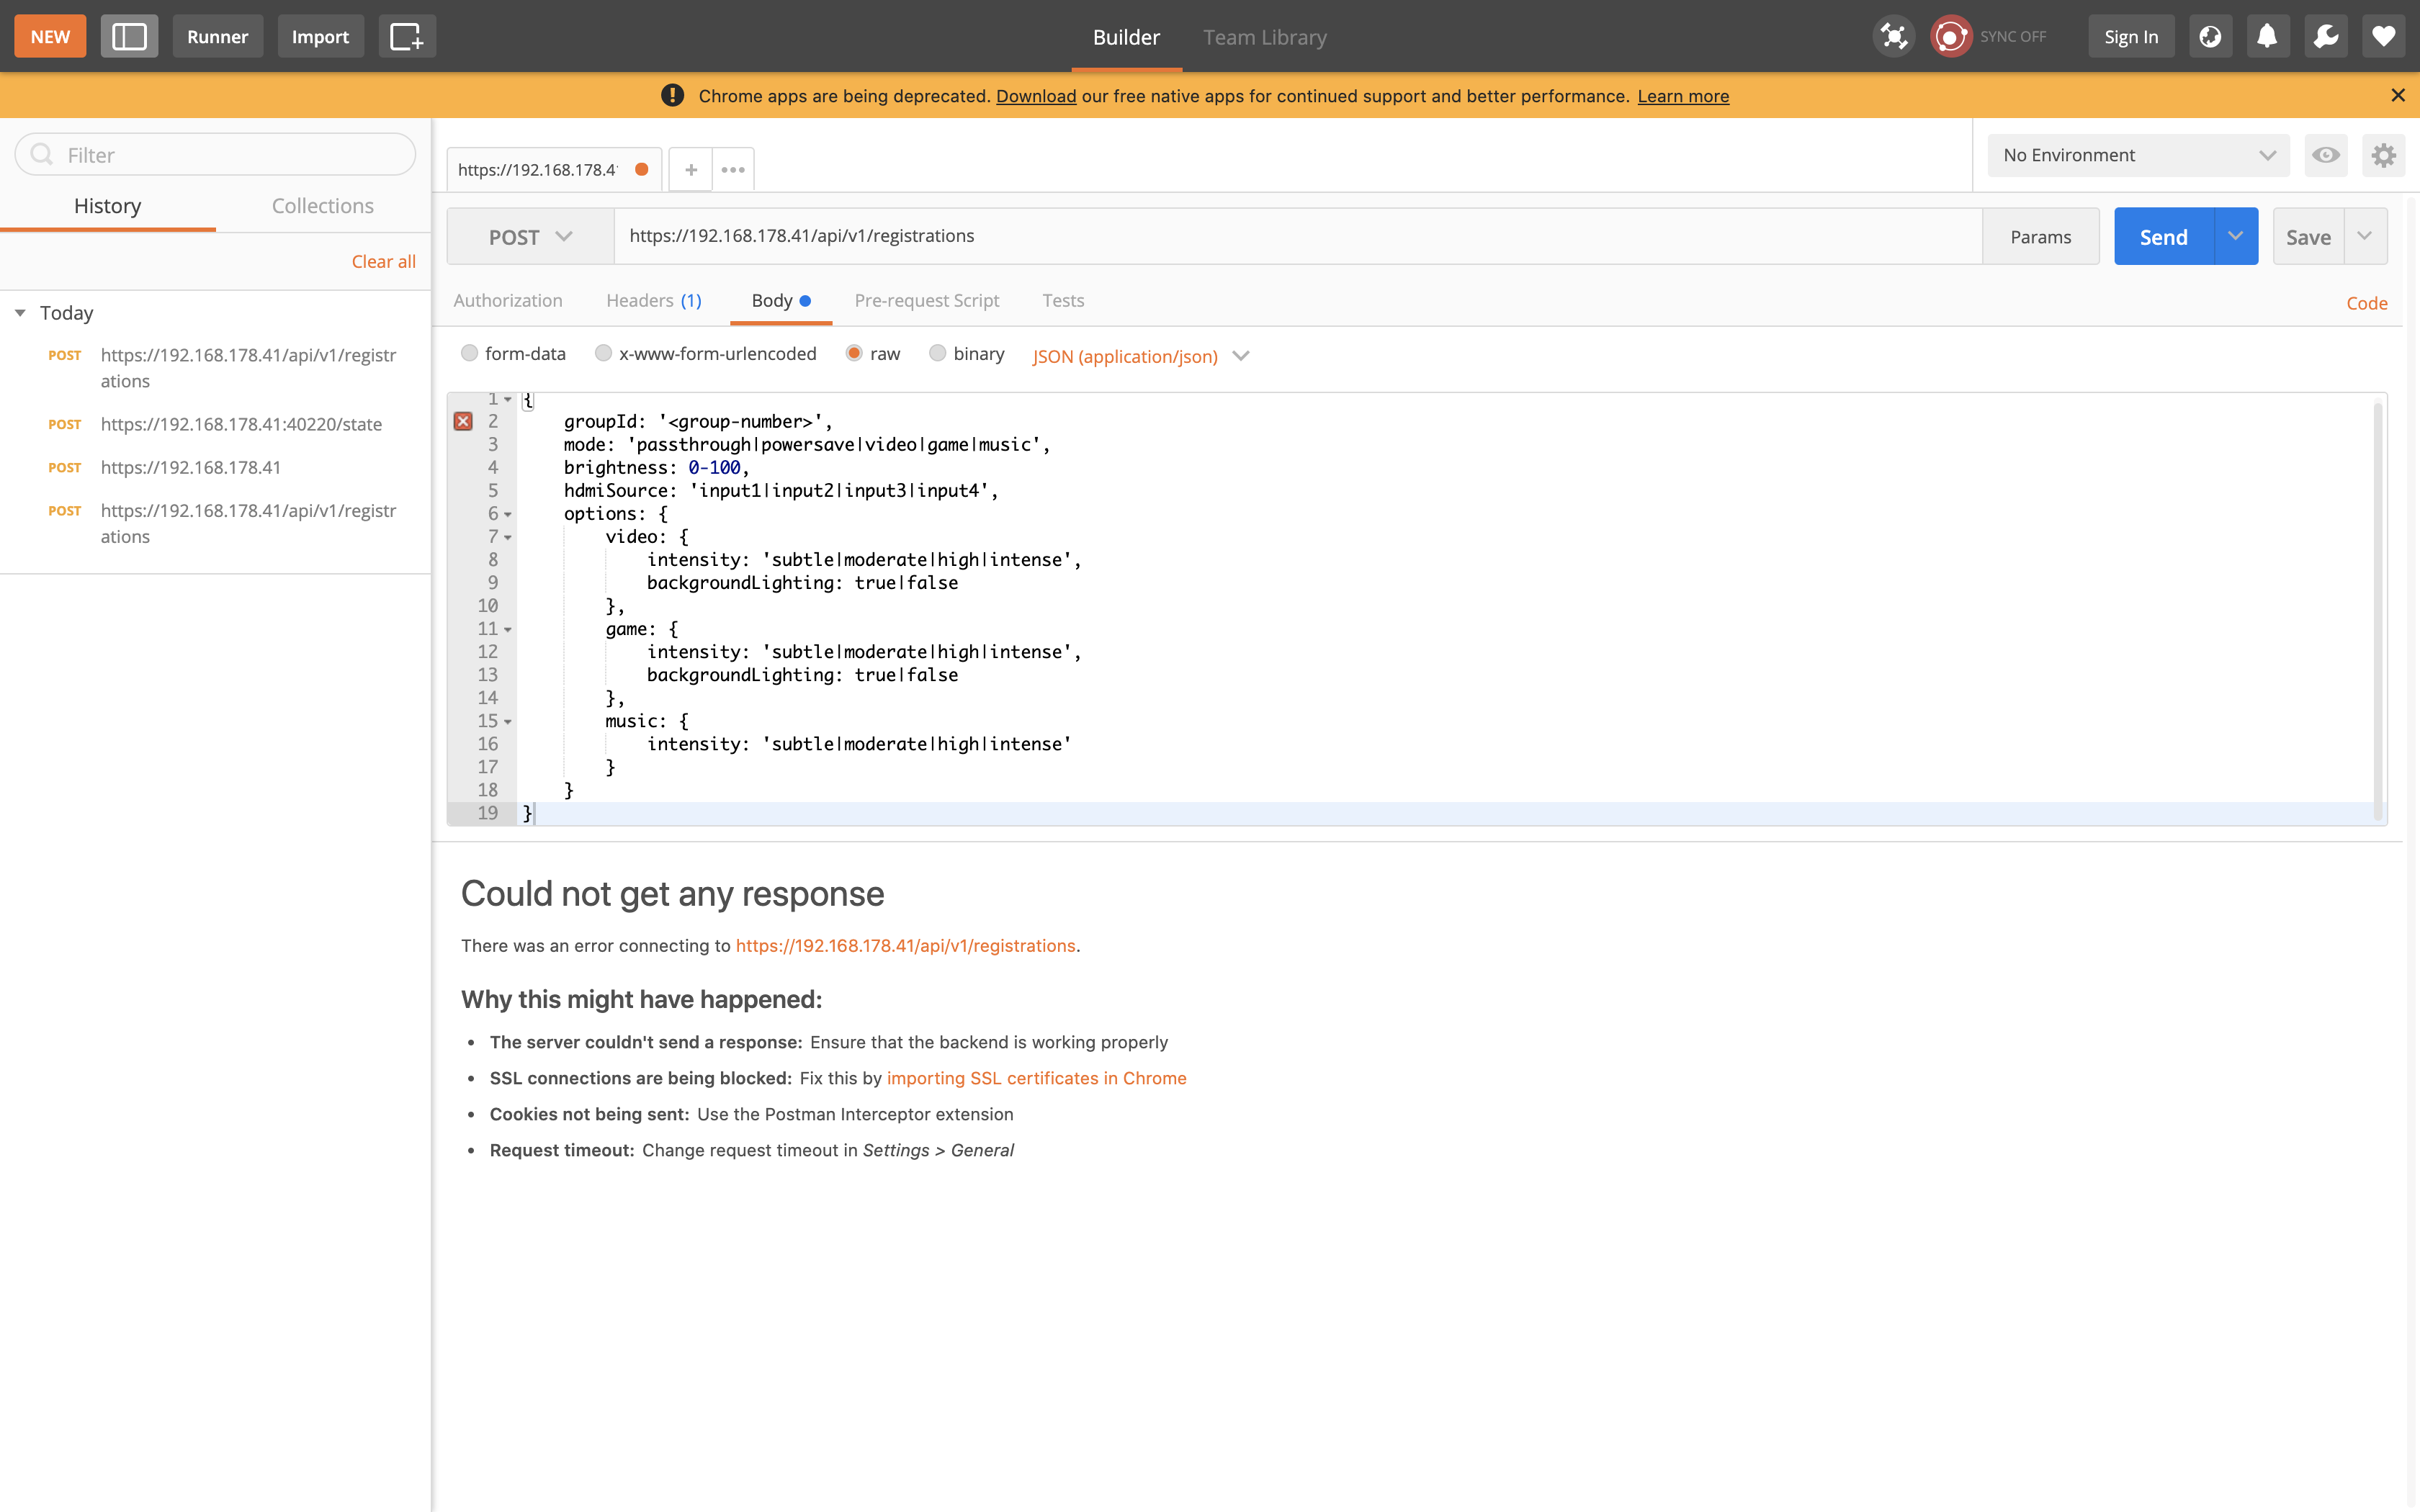Open the wrench settings icon

[2325, 37]
